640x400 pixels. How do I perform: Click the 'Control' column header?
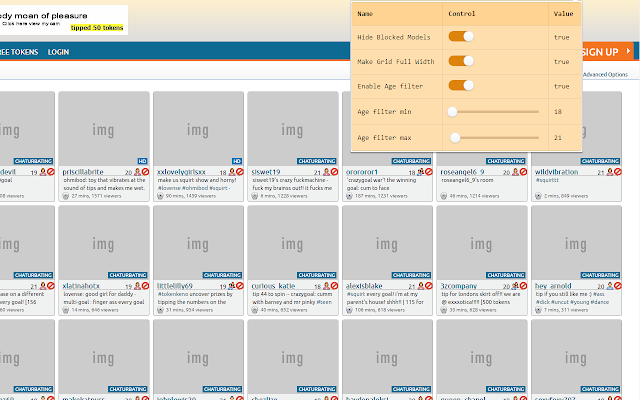coord(462,14)
